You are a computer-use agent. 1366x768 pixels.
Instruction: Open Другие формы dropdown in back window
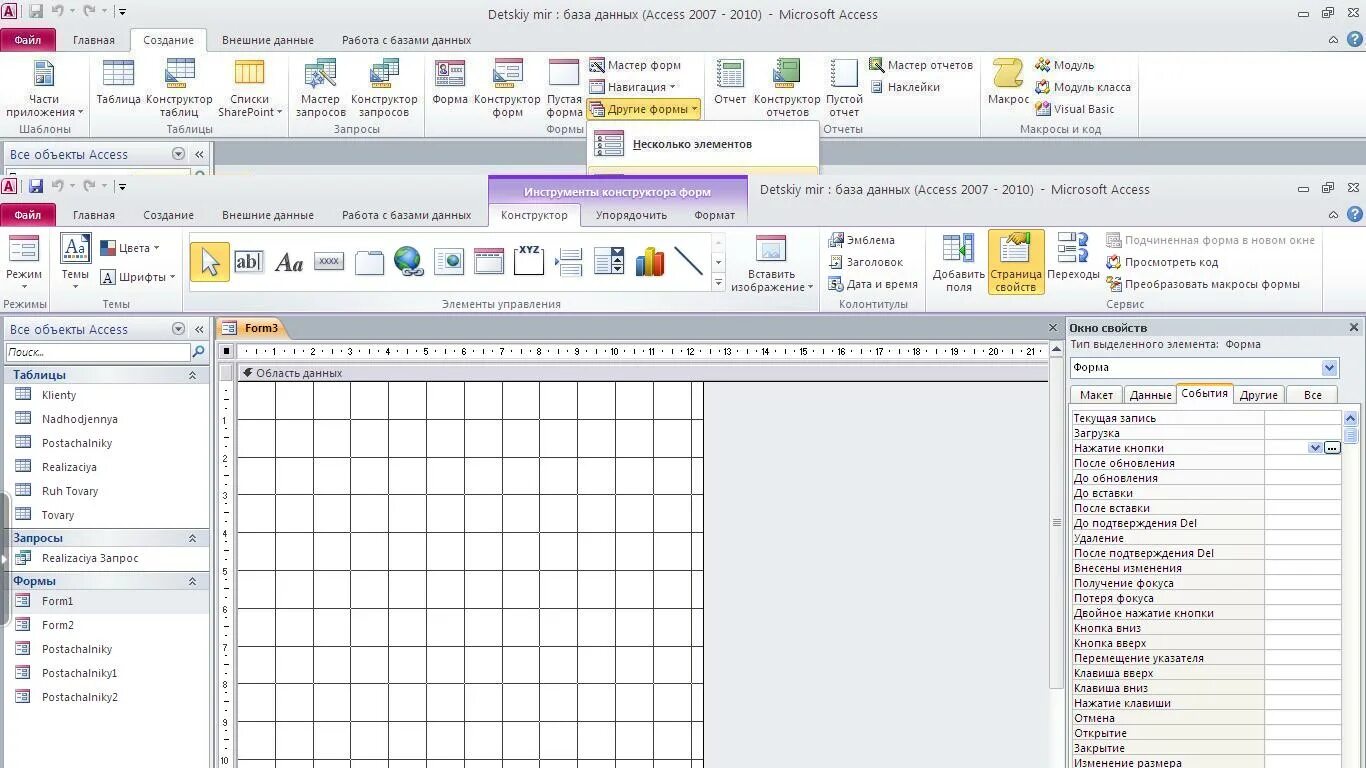click(644, 109)
